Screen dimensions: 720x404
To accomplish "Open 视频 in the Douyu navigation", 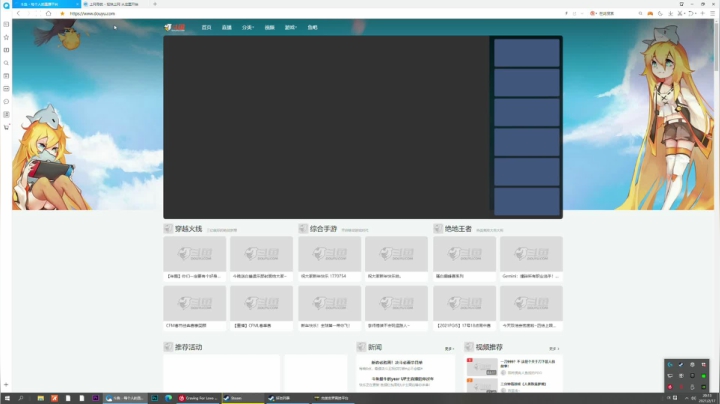I will tap(270, 28).
